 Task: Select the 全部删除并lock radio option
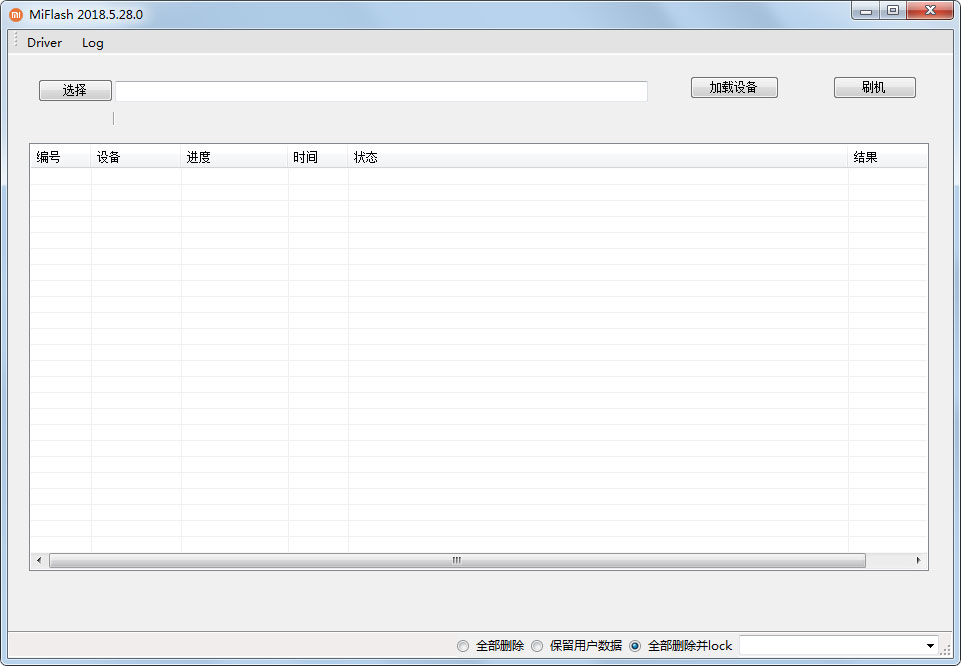pos(635,646)
